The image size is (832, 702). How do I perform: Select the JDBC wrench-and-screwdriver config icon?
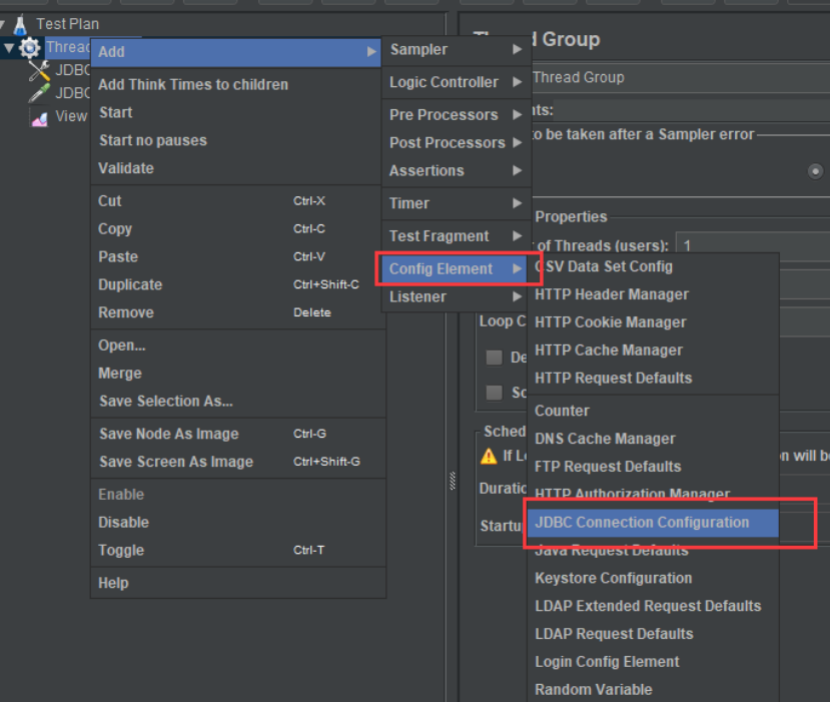pos(40,71)
